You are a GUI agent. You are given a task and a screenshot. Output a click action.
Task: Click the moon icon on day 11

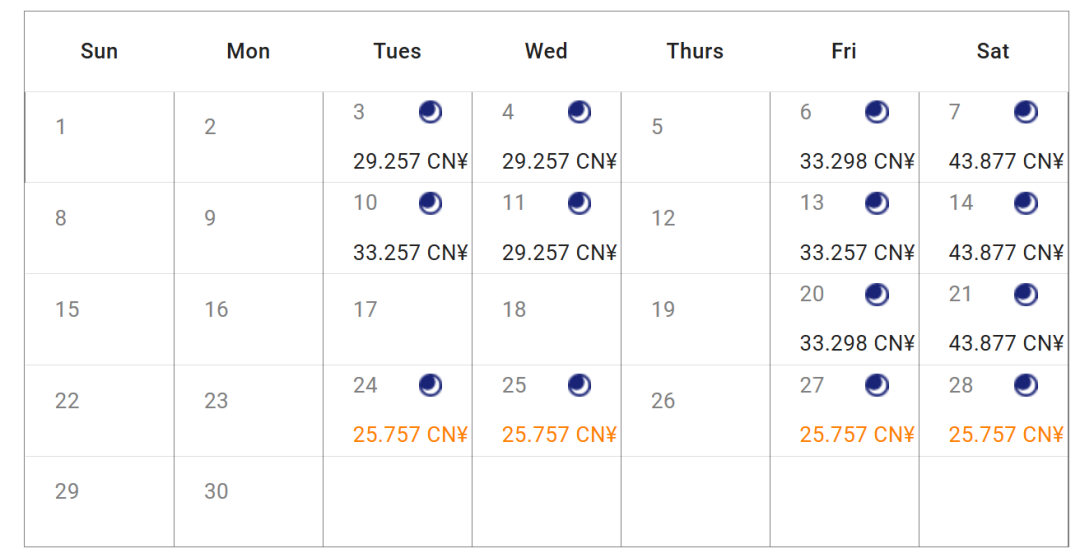(579, 203)
